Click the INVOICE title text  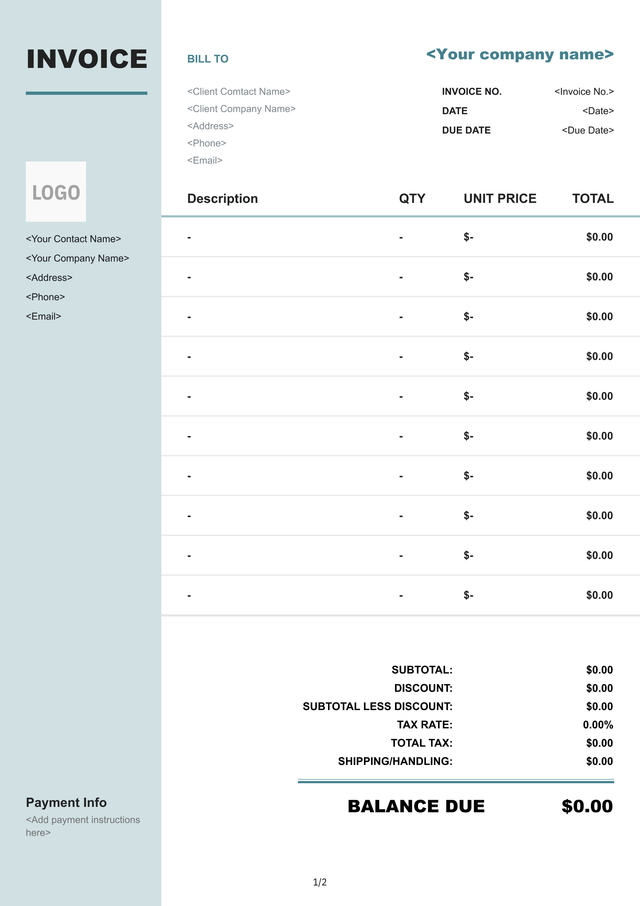pos(86,60)
